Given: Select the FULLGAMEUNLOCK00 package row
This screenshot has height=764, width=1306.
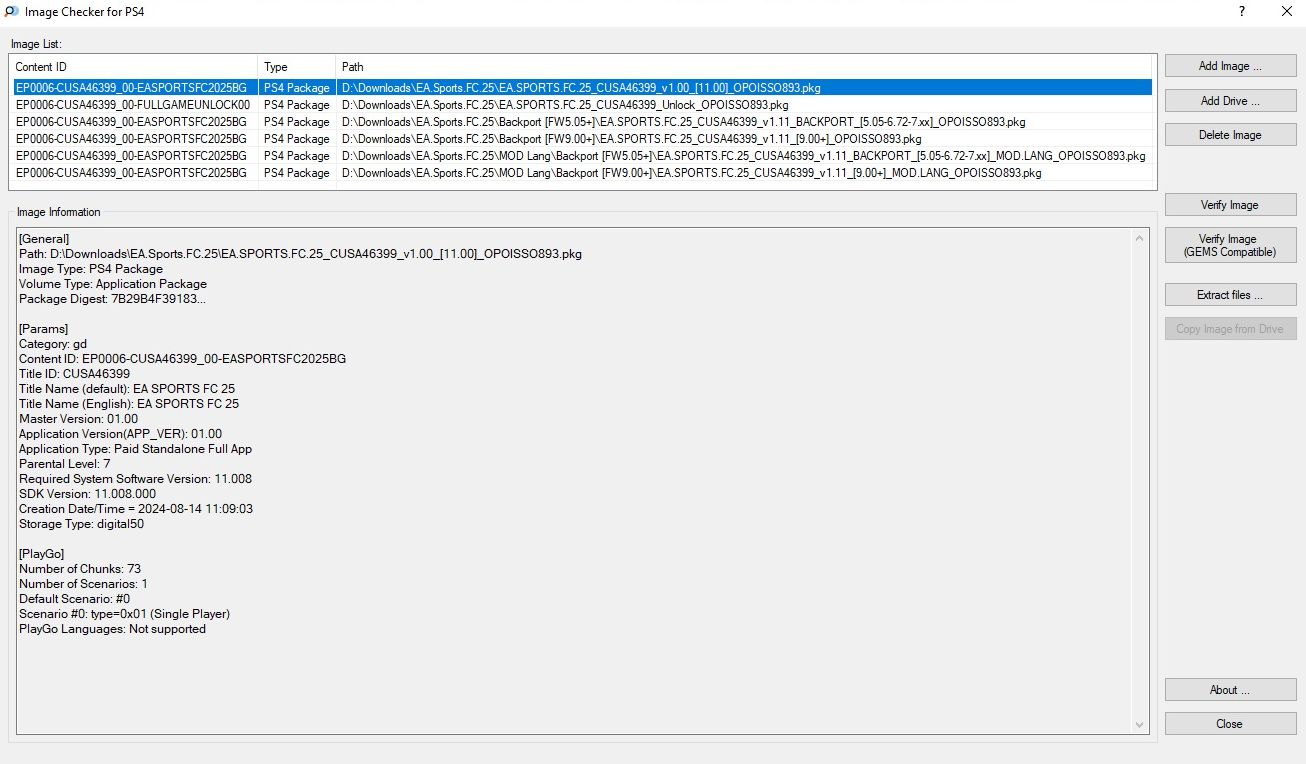Looking at the screenshot, I should pyautogui.click(x=581, y=105).
